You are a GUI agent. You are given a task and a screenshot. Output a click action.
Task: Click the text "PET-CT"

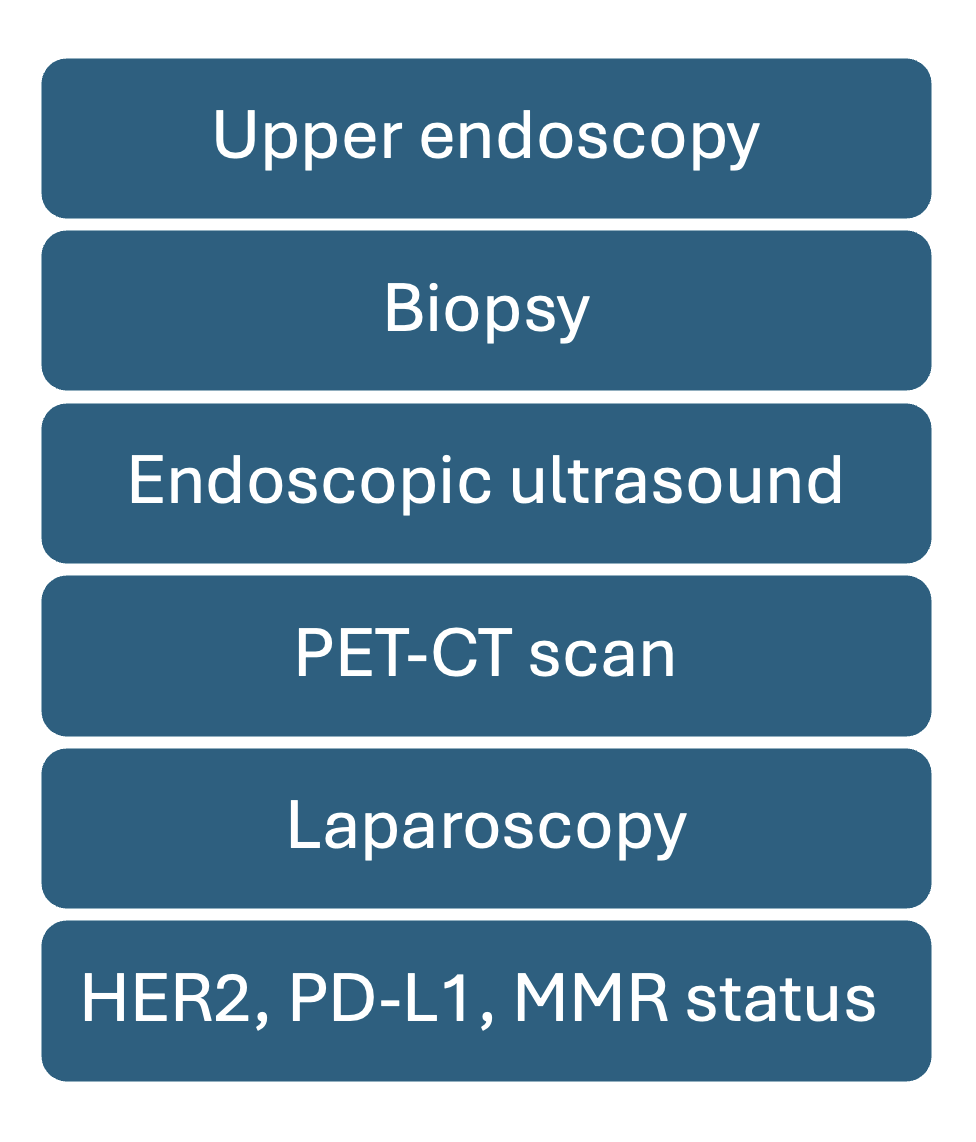coord(404,653)
